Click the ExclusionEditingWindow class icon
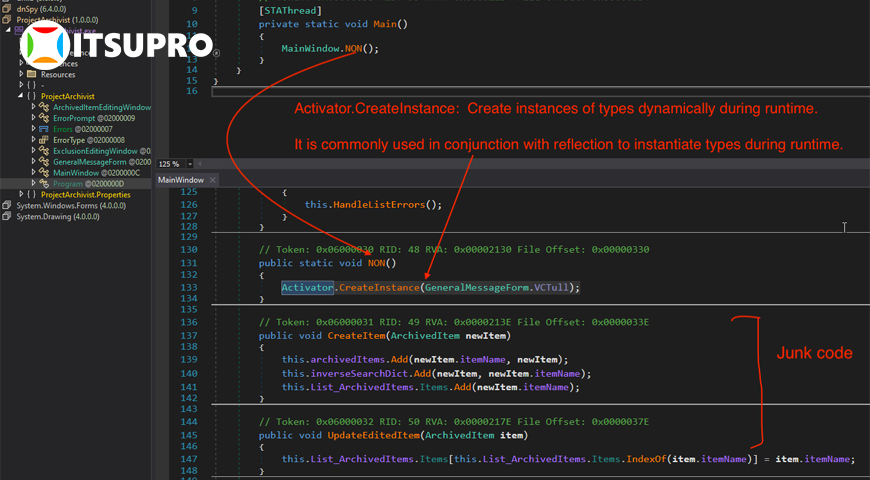The height and width of the screenshot is (480, 870). click(44, 151)
